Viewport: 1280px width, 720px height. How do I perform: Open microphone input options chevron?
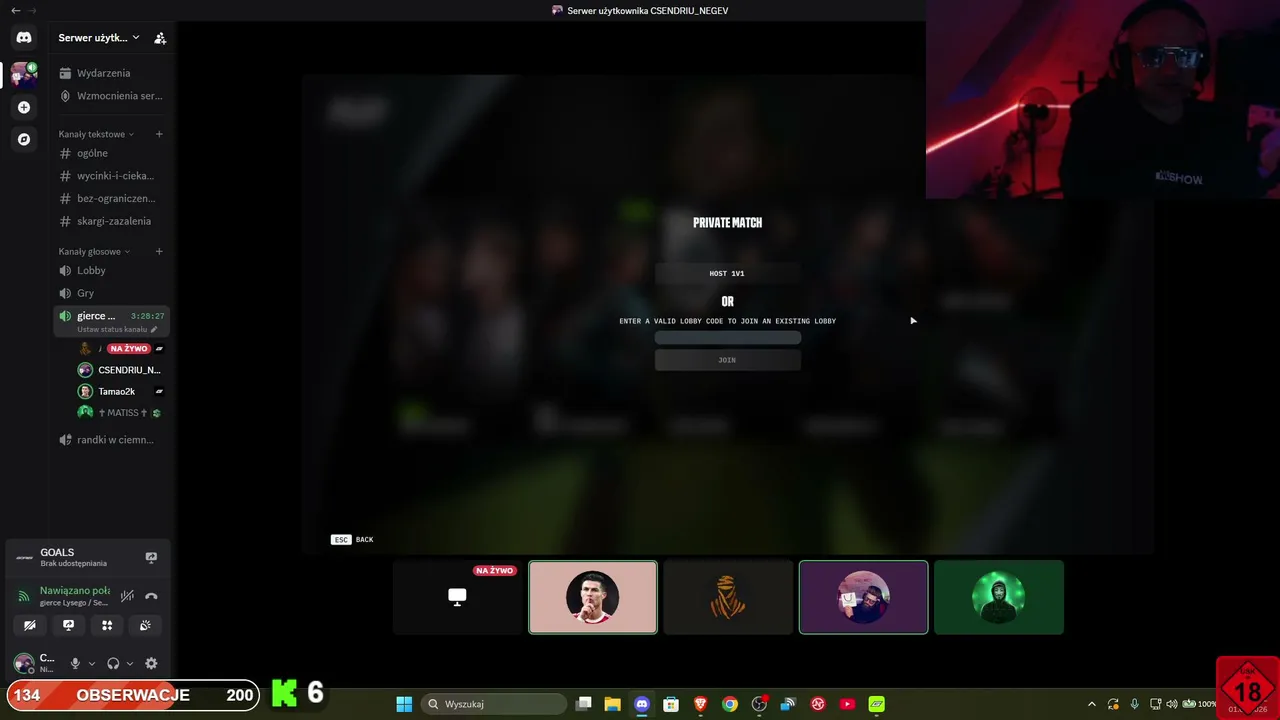(x=92, y=663)
